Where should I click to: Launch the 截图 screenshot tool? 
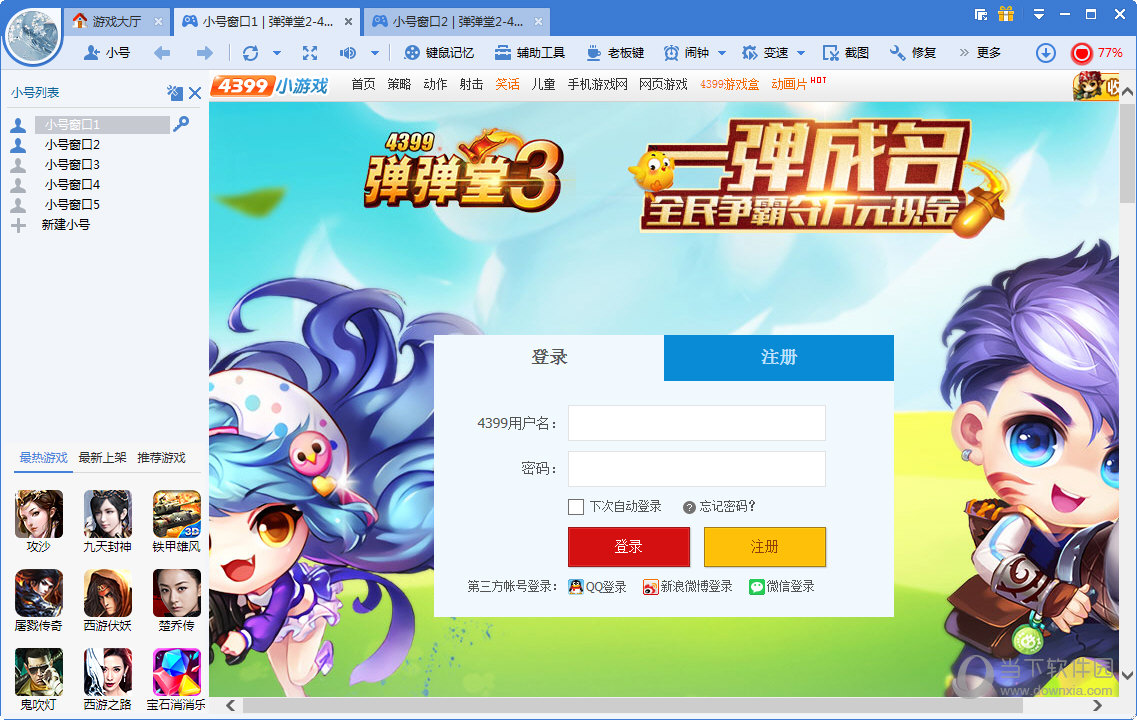(x=847, y=52)
